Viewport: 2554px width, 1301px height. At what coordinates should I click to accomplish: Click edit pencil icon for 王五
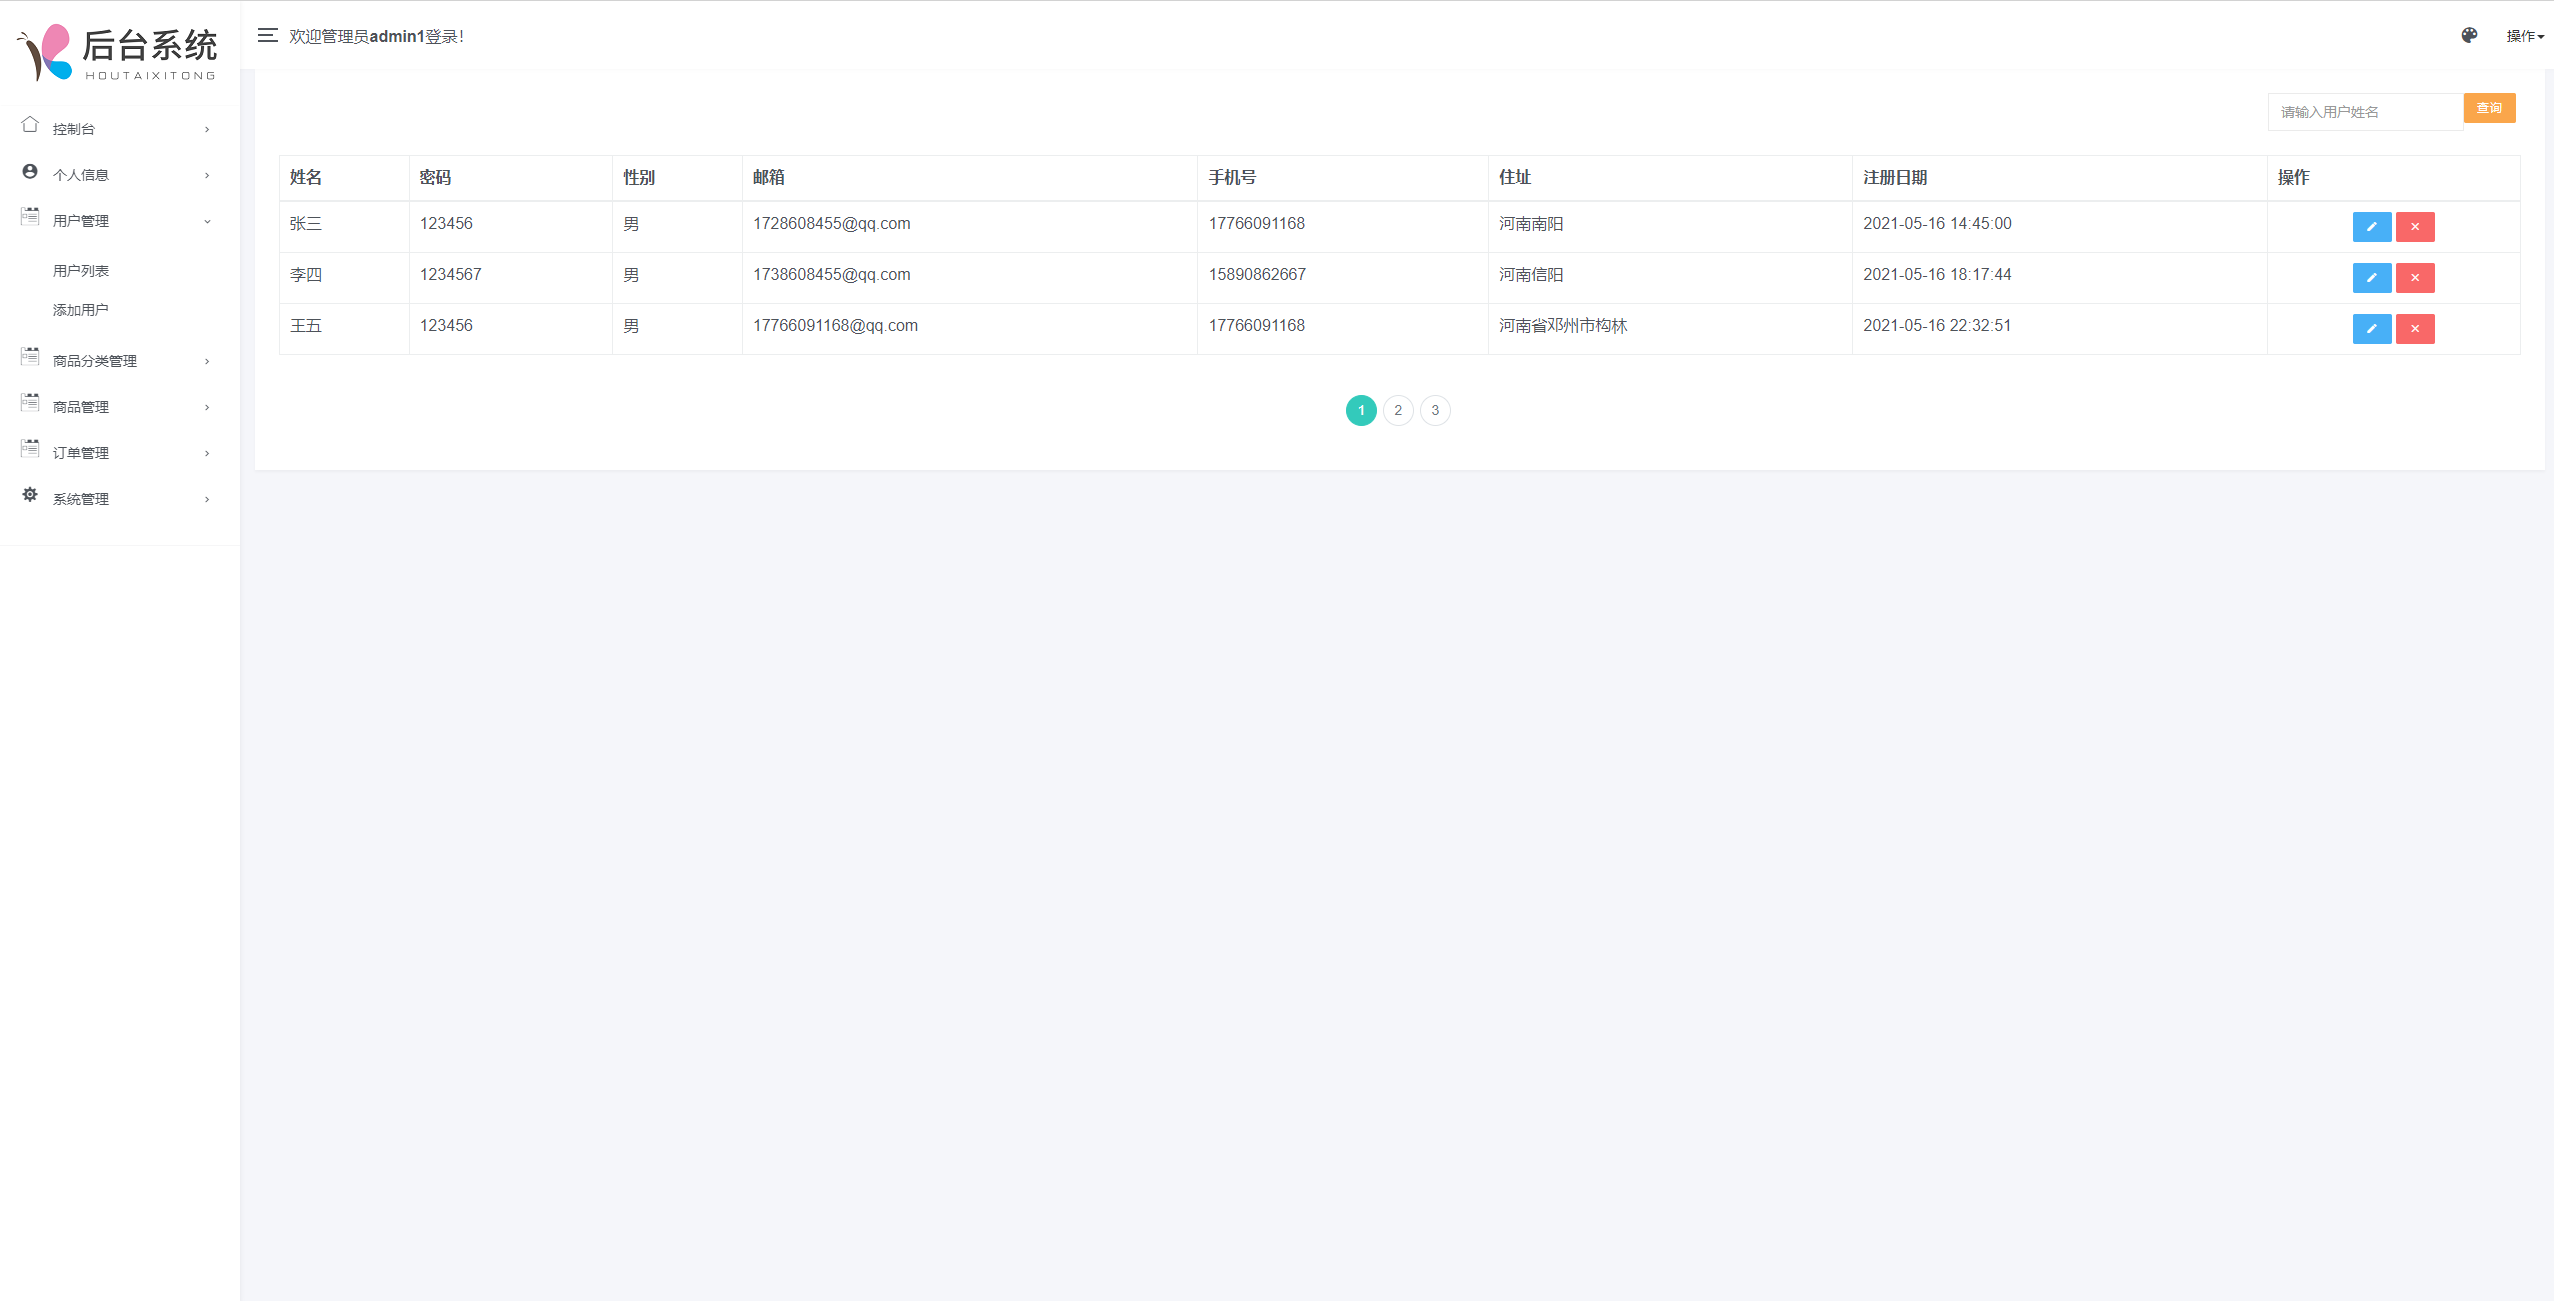pos(2371,329)
